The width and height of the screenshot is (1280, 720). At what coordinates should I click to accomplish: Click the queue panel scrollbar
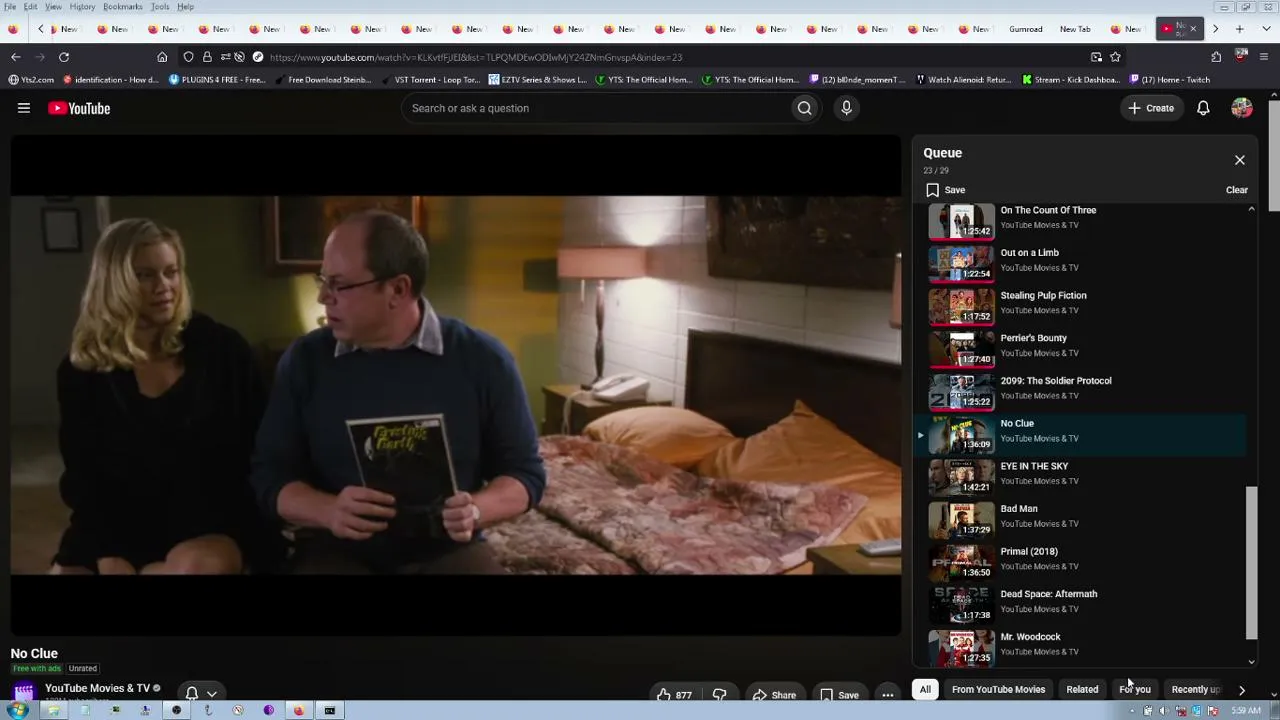1251,563
